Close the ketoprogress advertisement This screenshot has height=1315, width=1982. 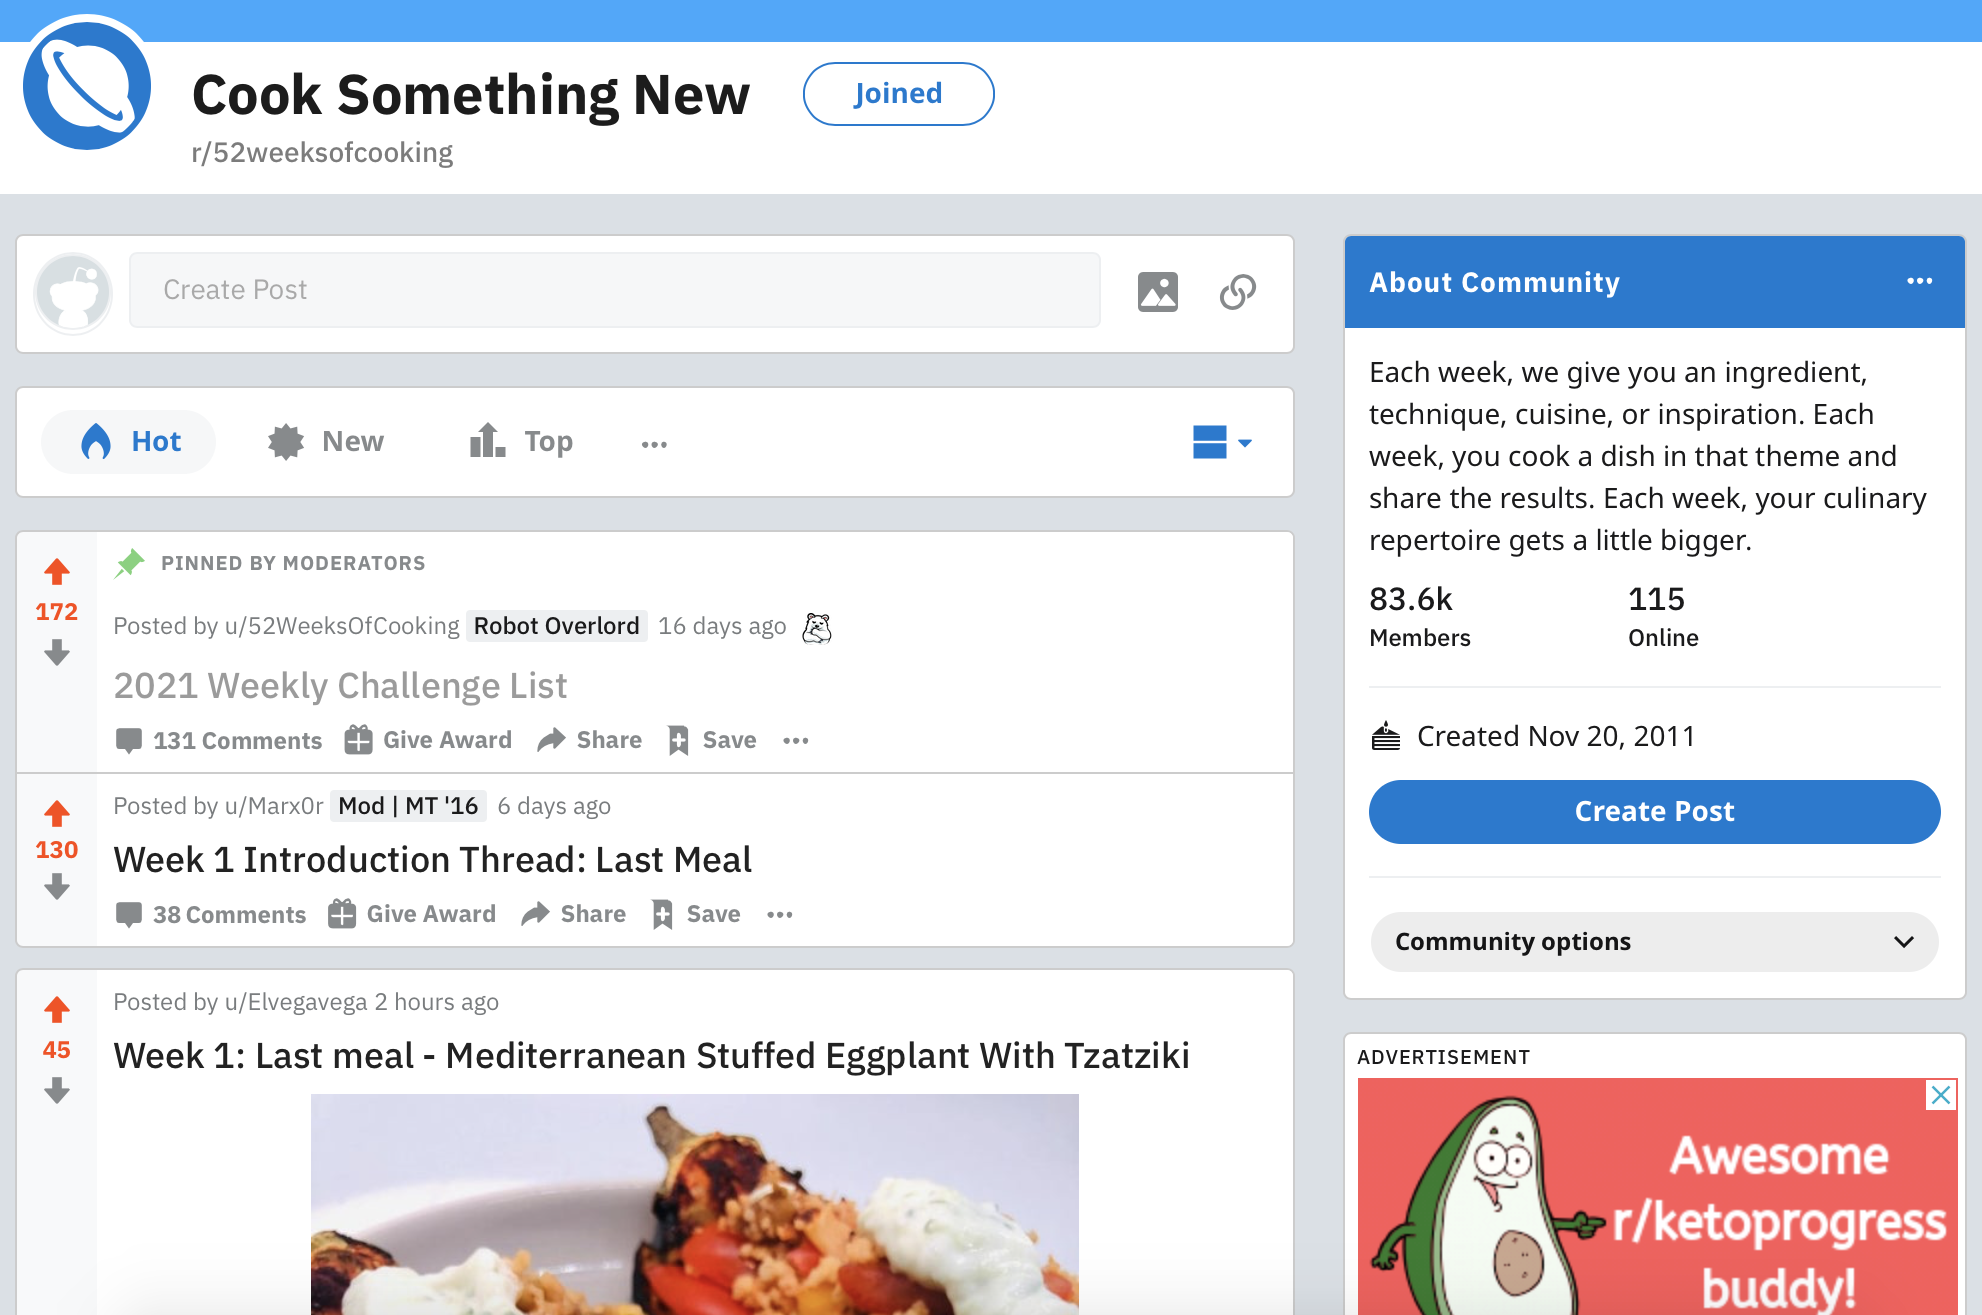(1940, 1095)
